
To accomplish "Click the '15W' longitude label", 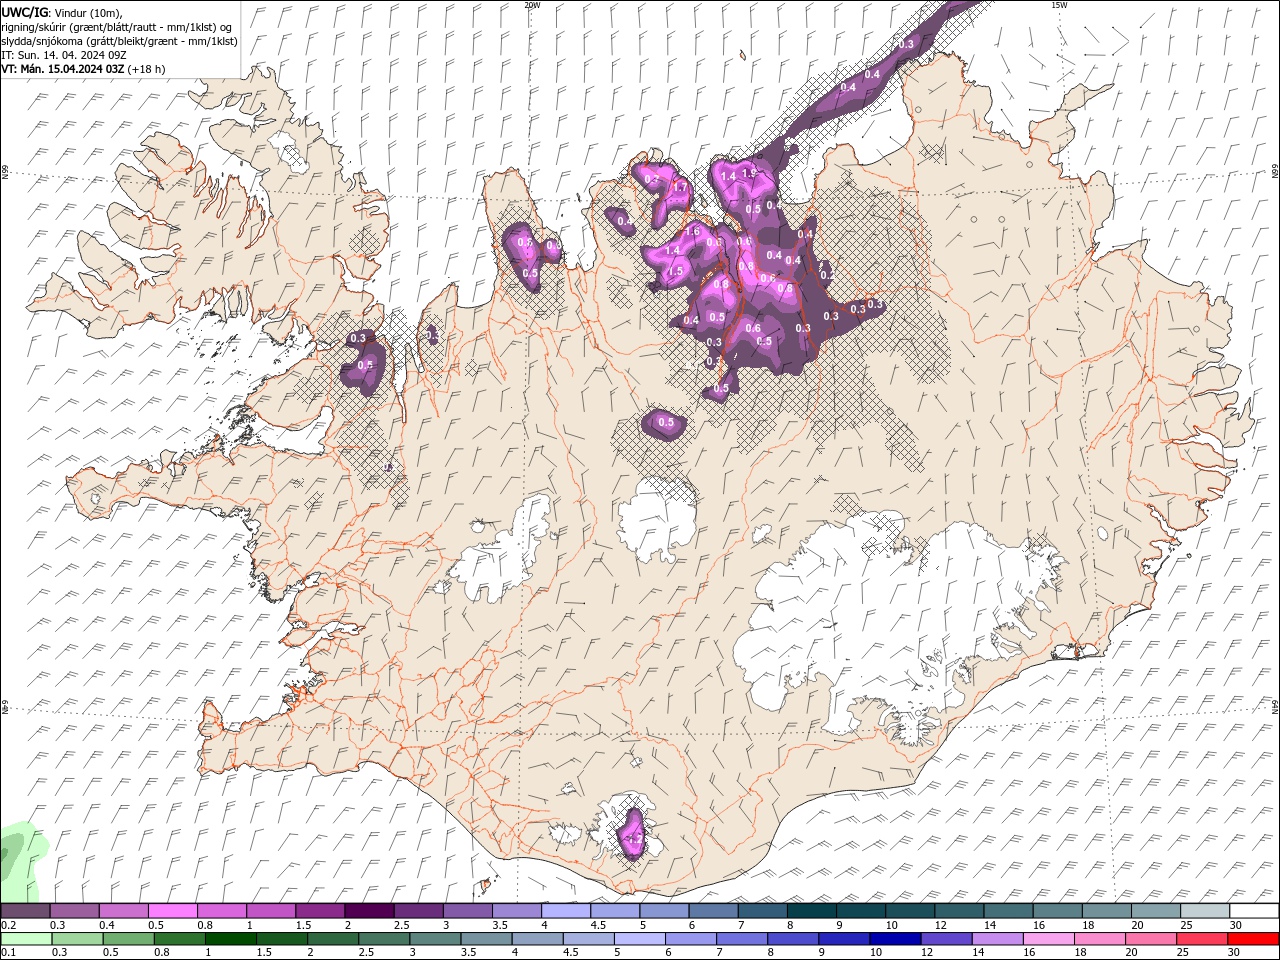I will click(x=1060, y=5).
